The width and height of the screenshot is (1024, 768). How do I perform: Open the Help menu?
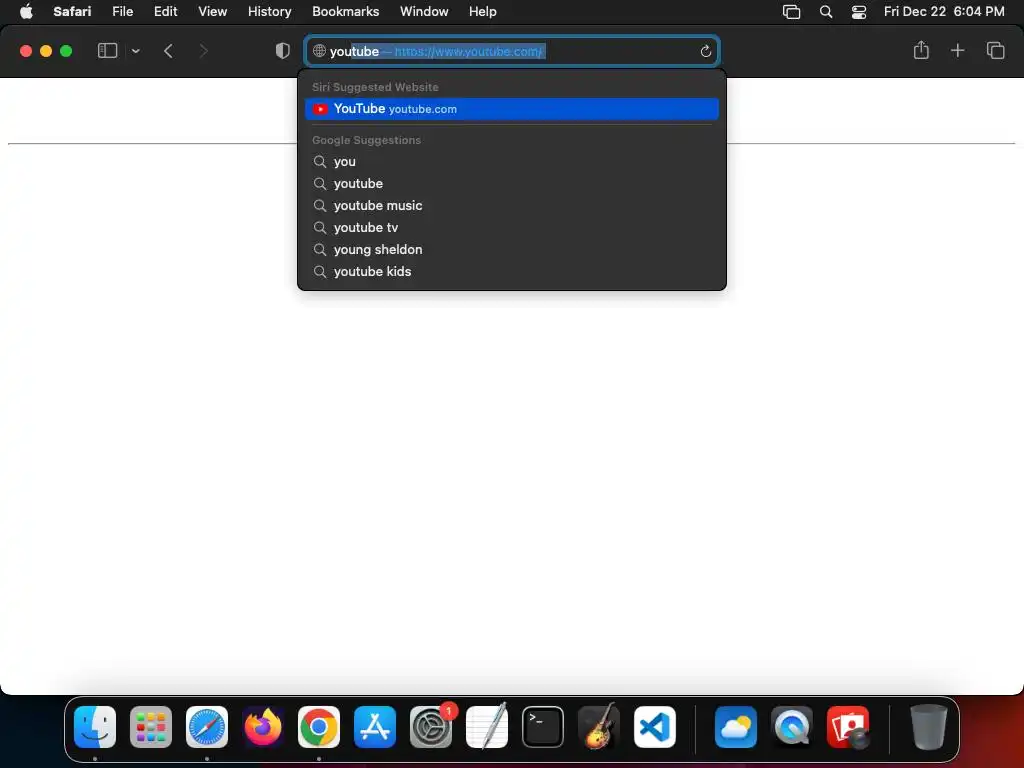[x=483, y=12]
